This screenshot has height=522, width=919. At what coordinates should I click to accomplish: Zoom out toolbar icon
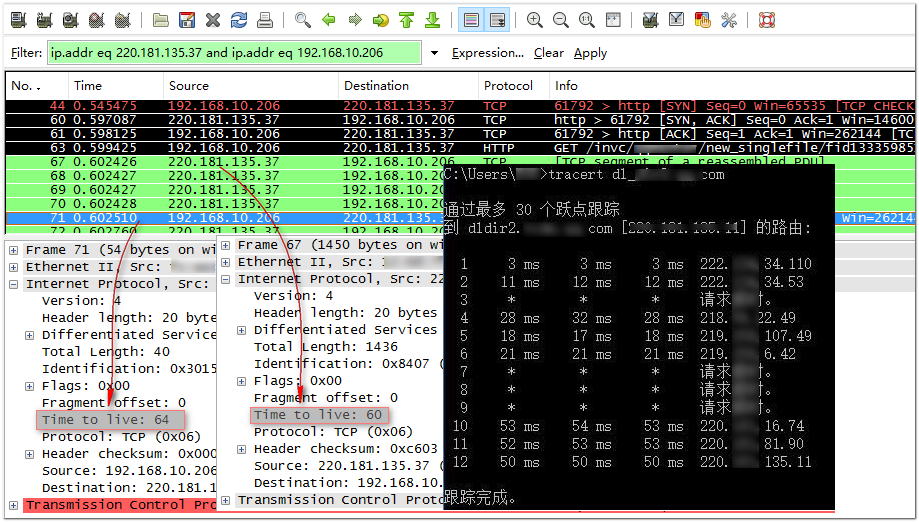[560, 21]
